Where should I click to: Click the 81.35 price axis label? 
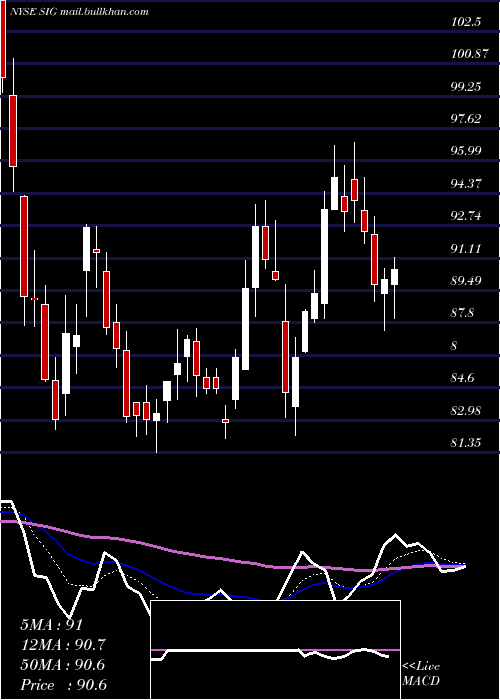pos(466,443)
